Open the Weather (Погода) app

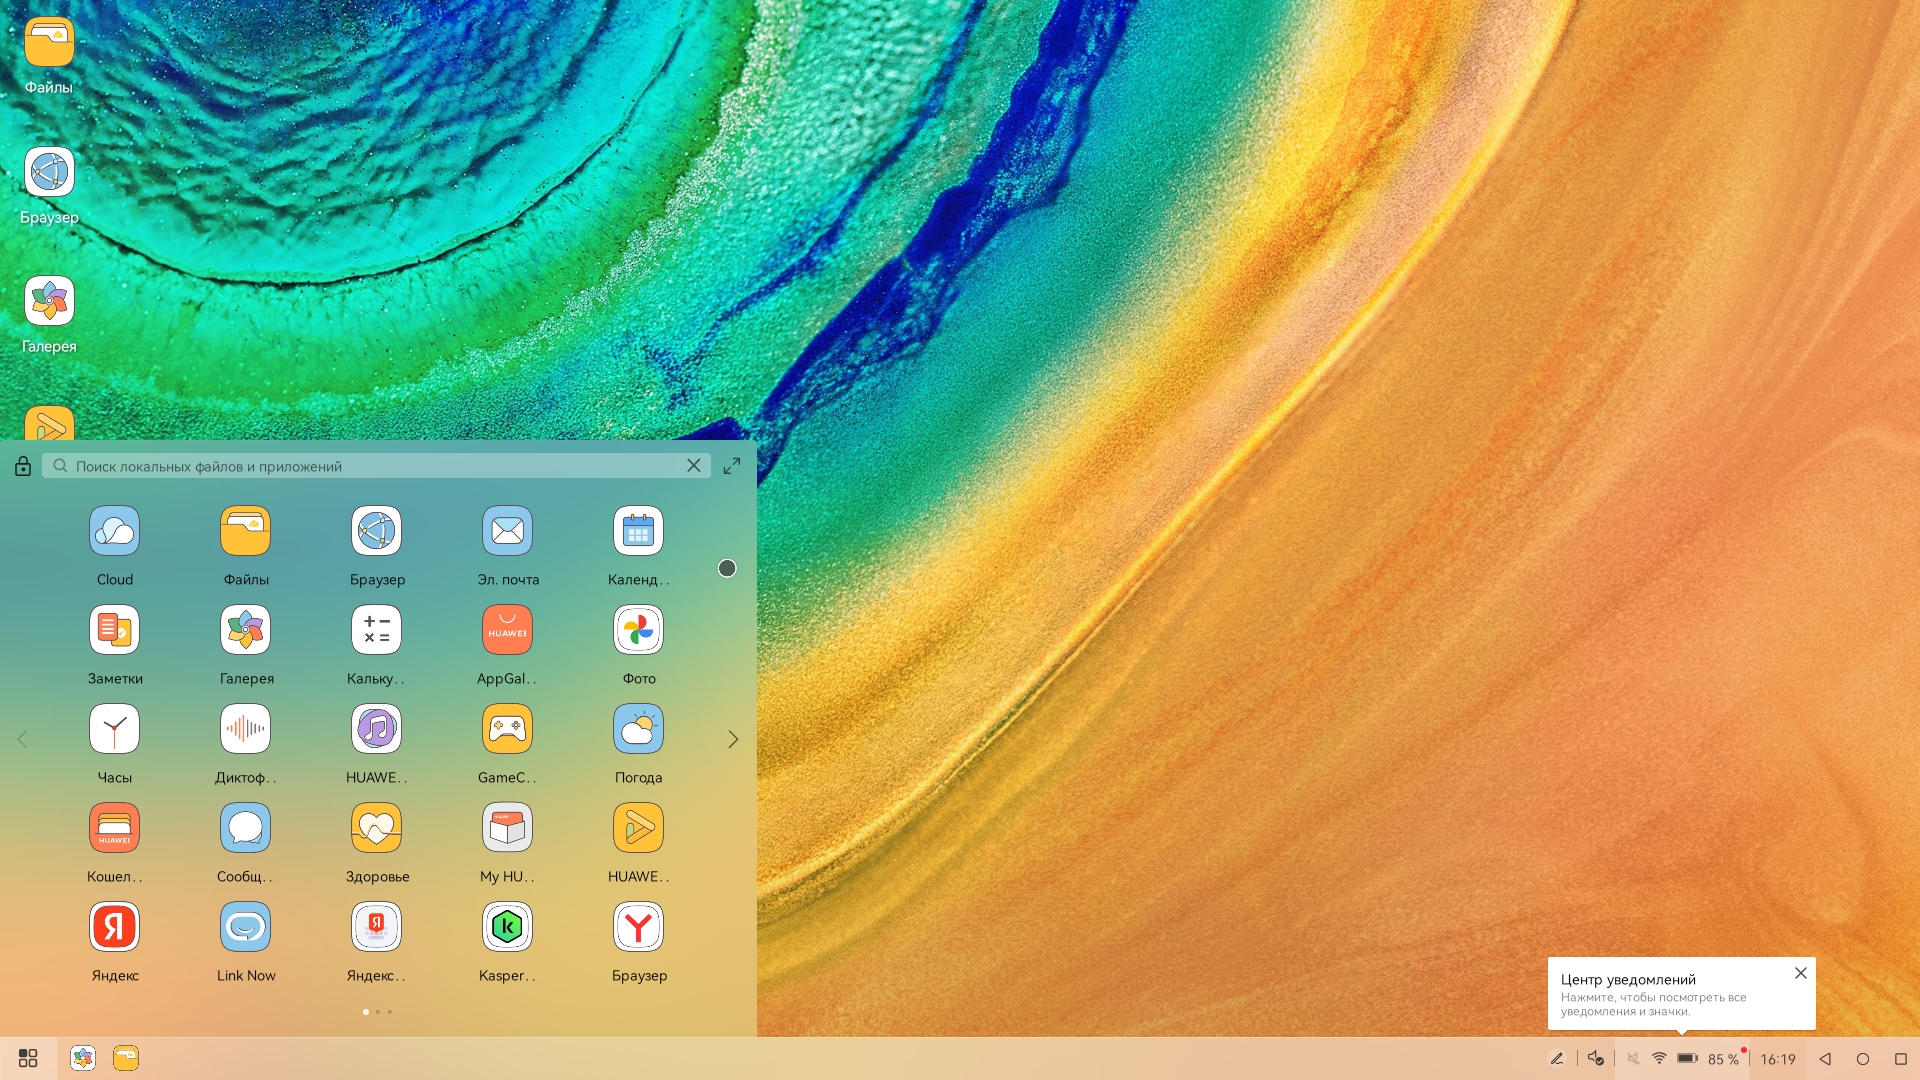point(638,729)
